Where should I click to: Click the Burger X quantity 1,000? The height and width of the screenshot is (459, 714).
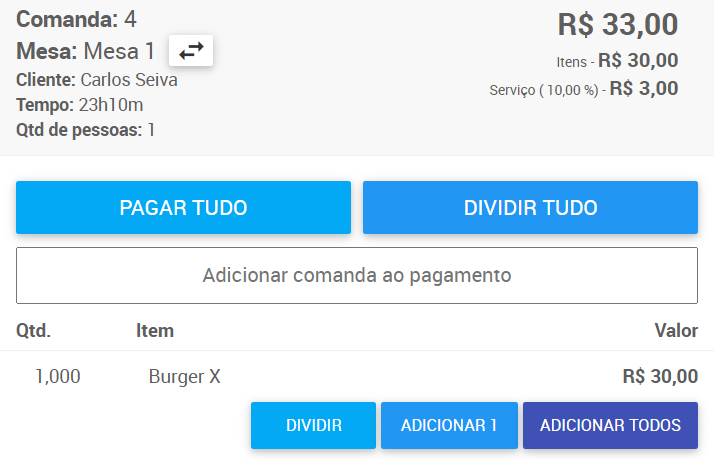(58, 377)
